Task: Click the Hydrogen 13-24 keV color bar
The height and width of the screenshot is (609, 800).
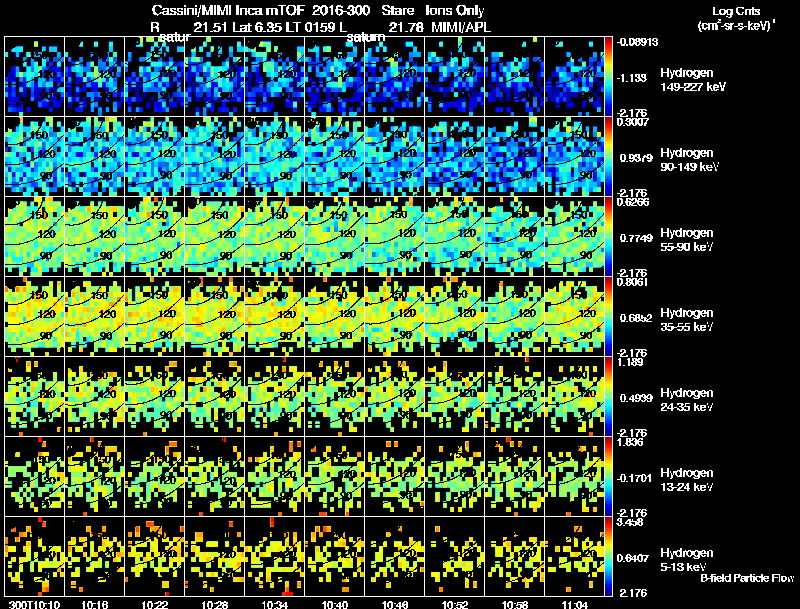Action: click(608, 476)
